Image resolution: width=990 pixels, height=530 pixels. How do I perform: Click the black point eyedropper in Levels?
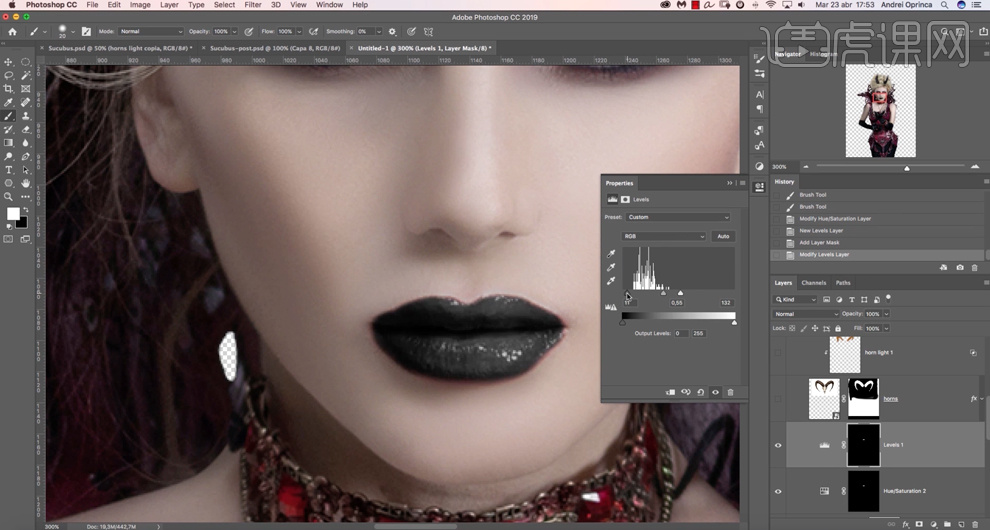(x=611, y=254)
